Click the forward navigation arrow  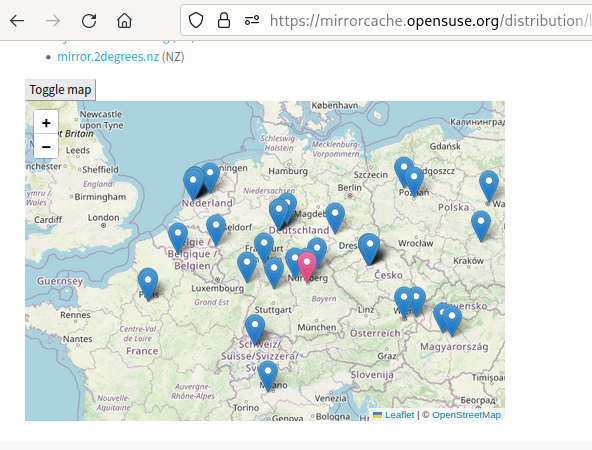[53, 20]
